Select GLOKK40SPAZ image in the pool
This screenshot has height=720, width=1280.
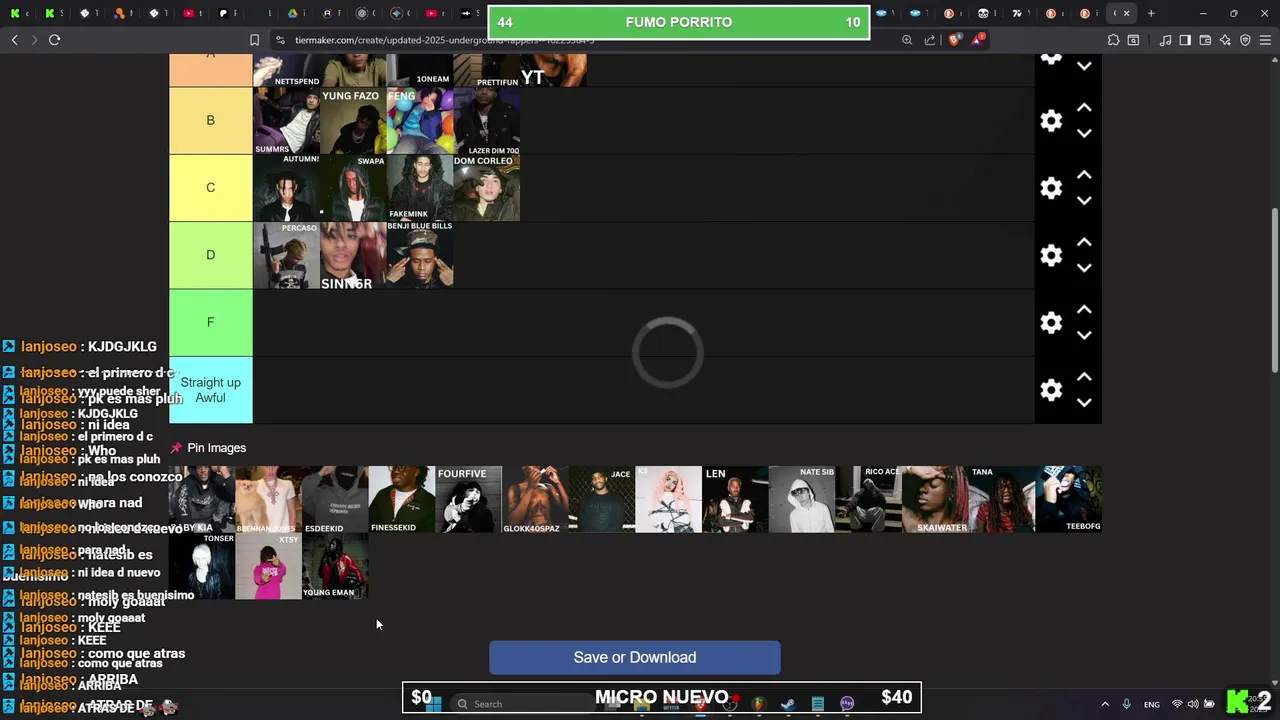click(x=535, y=499)
